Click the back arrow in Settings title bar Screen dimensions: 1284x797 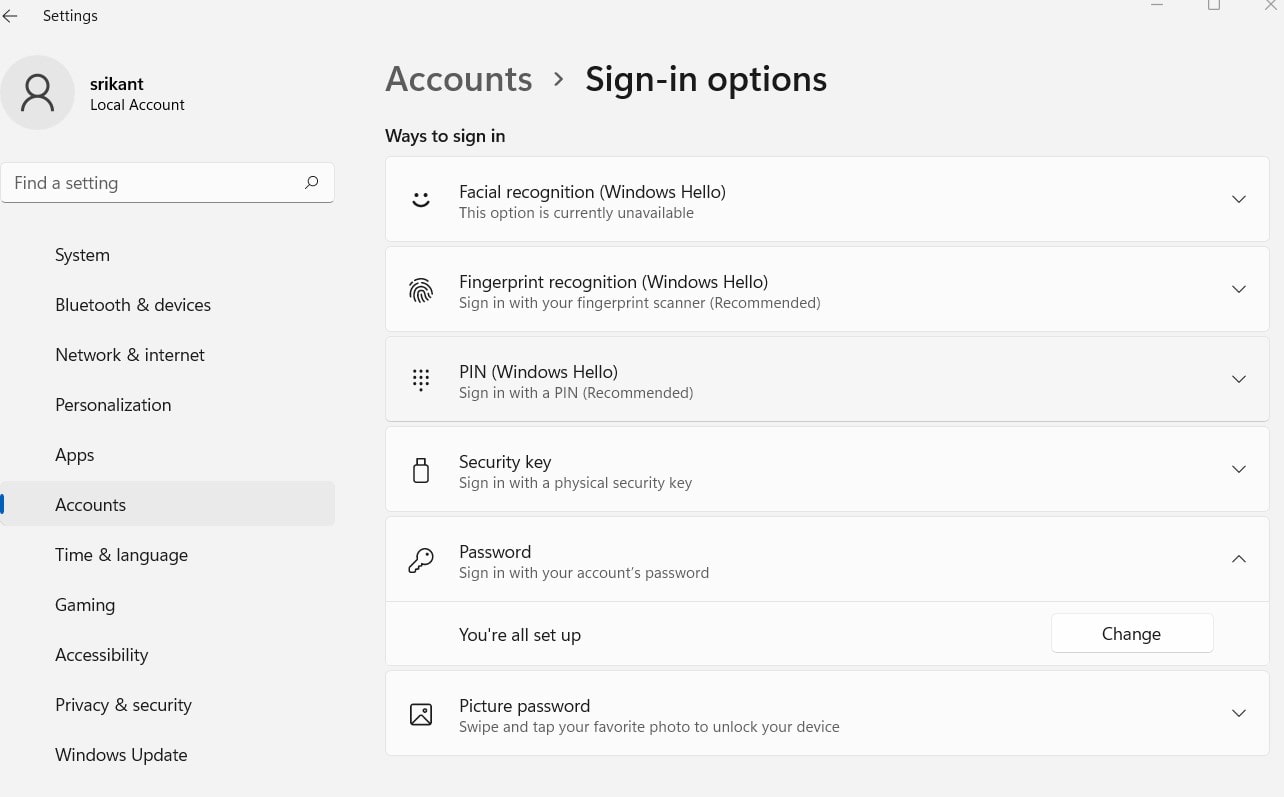pos(10,16)
